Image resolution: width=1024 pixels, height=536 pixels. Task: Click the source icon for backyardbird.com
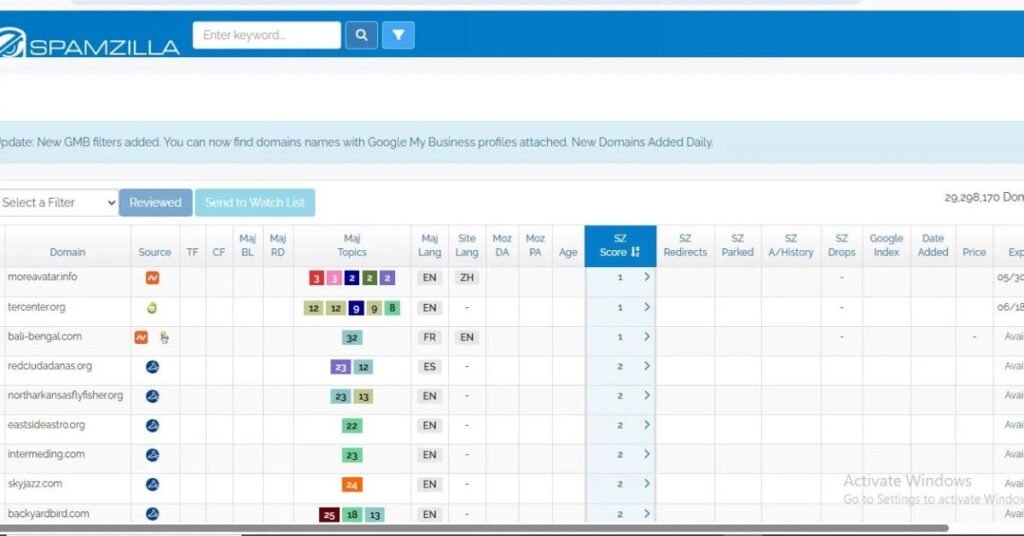[x=152, y=514]
